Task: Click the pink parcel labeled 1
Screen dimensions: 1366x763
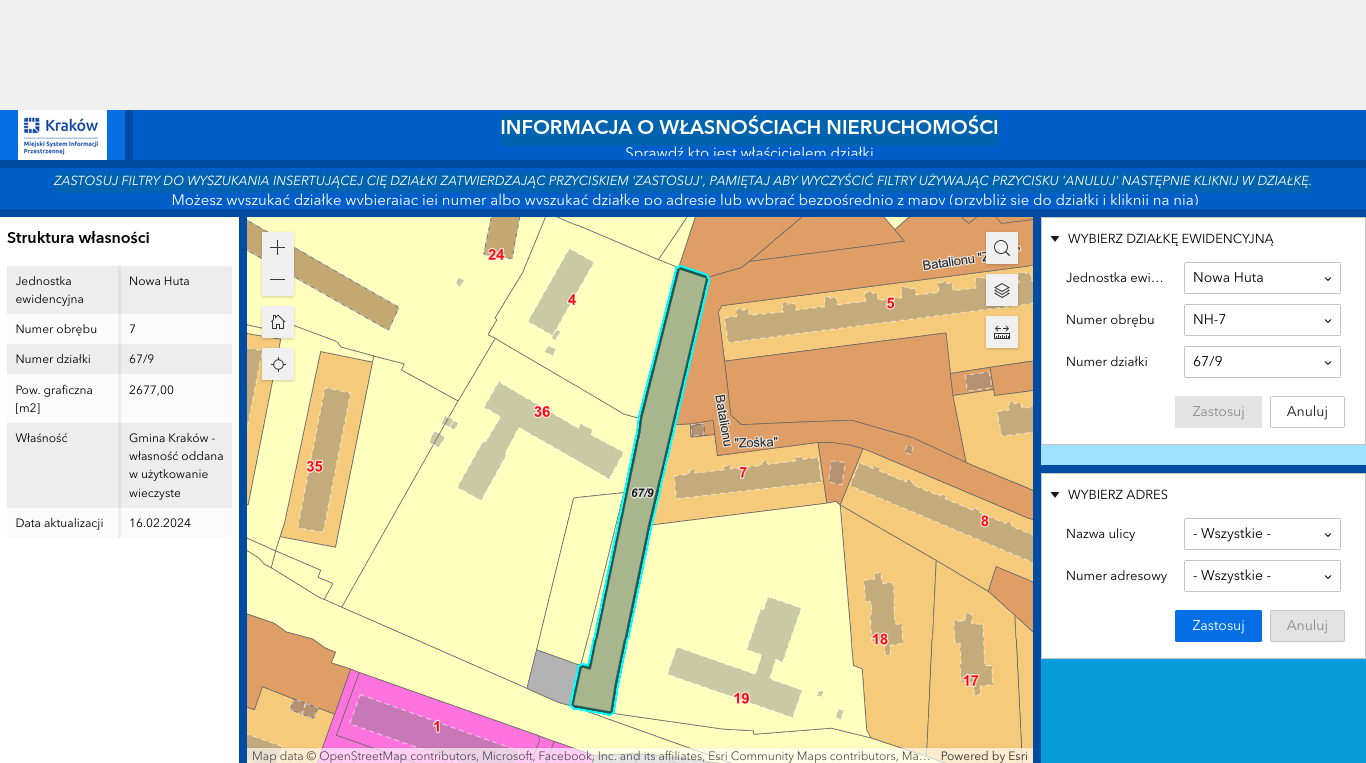Action: tap(436, 726)
